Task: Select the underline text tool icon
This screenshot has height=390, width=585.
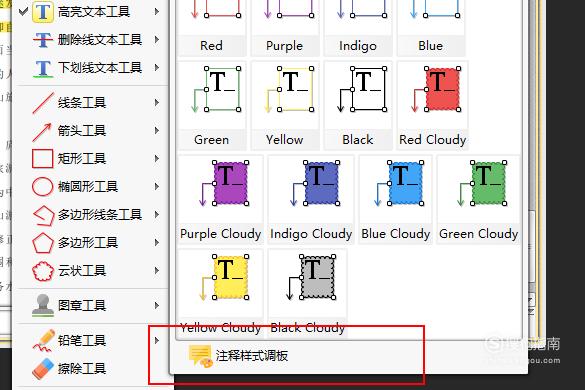Action: (43, 68)
